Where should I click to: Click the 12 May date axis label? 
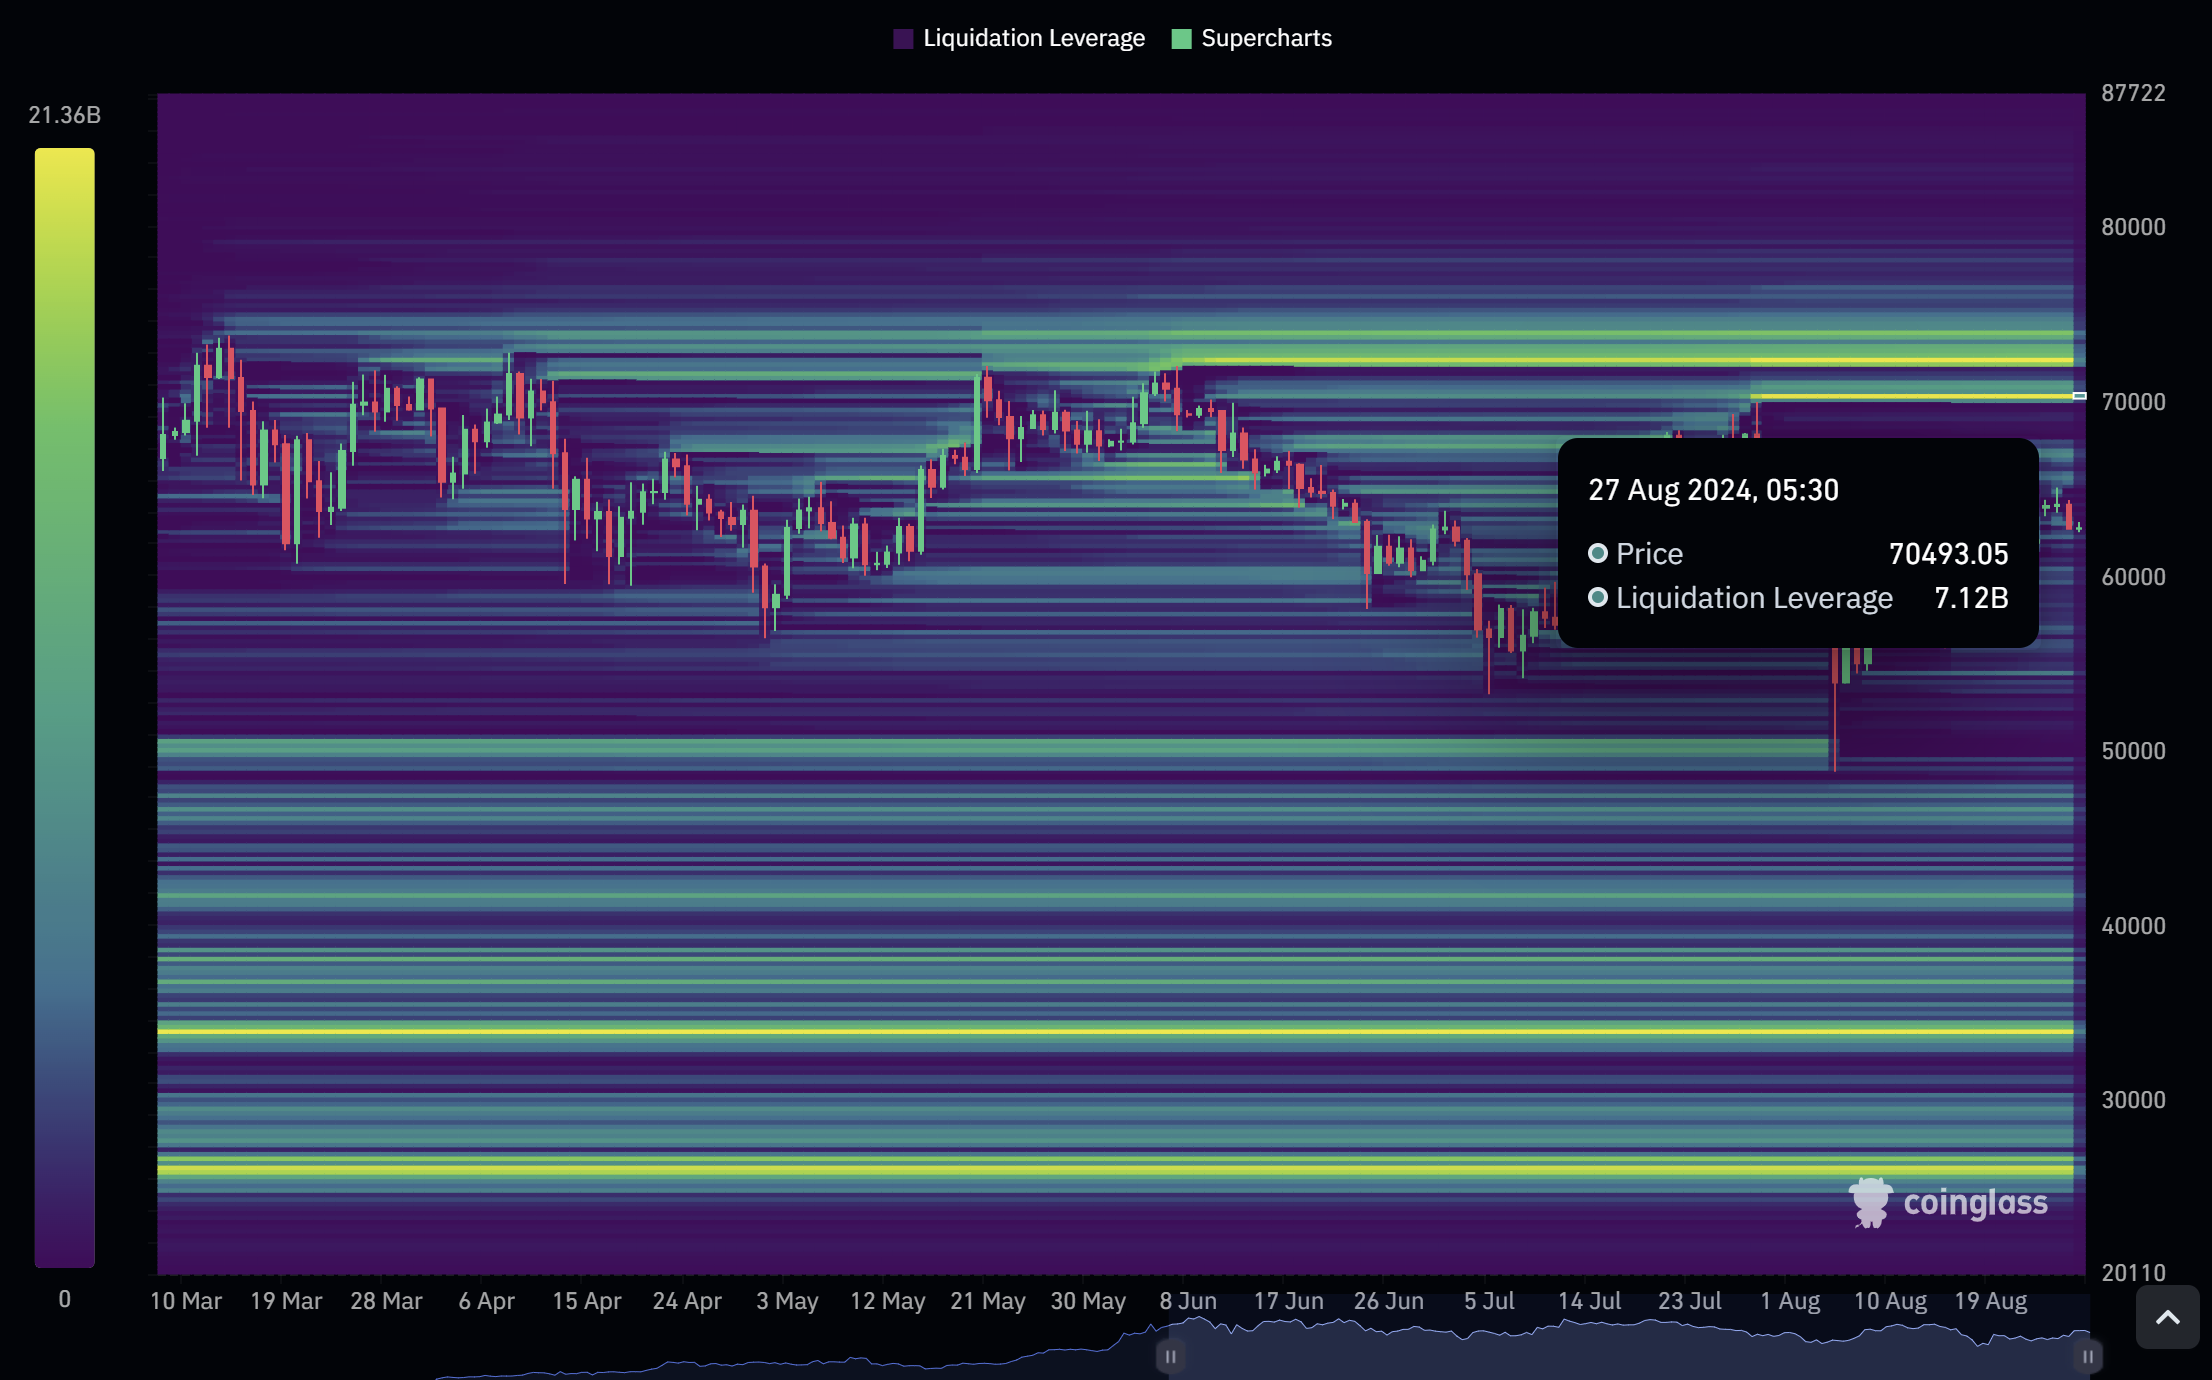(887, 1301)
